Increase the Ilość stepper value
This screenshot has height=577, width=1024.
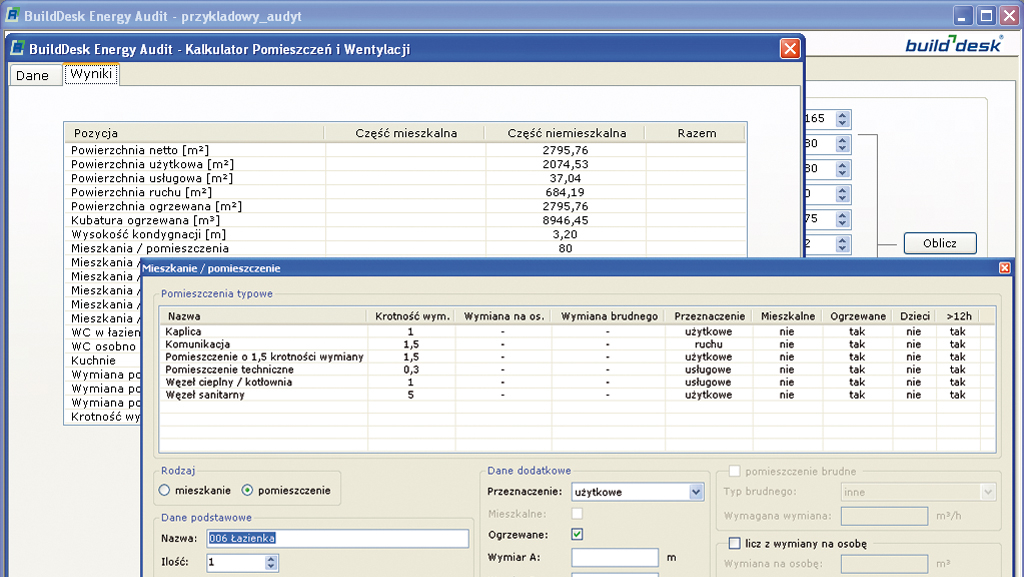click(x=271, y=558)
